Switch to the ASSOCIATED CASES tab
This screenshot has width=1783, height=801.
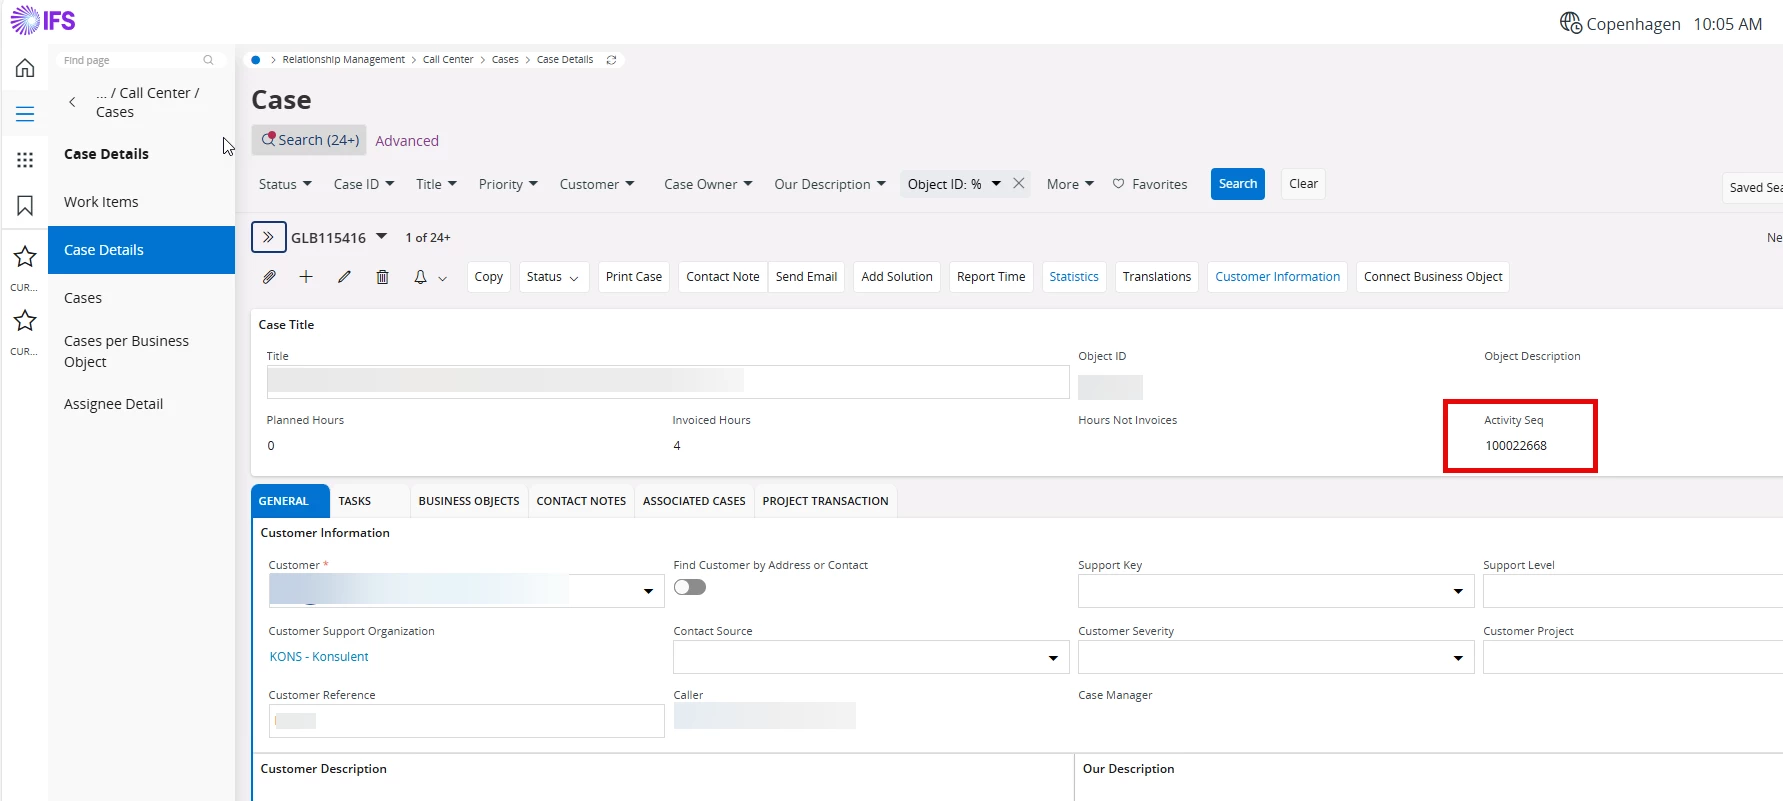(694, 501)
